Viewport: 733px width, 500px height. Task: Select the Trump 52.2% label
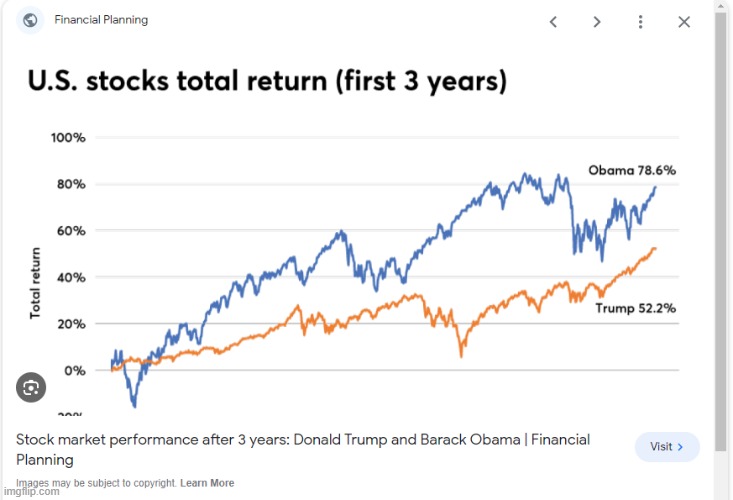click(635, 308)
